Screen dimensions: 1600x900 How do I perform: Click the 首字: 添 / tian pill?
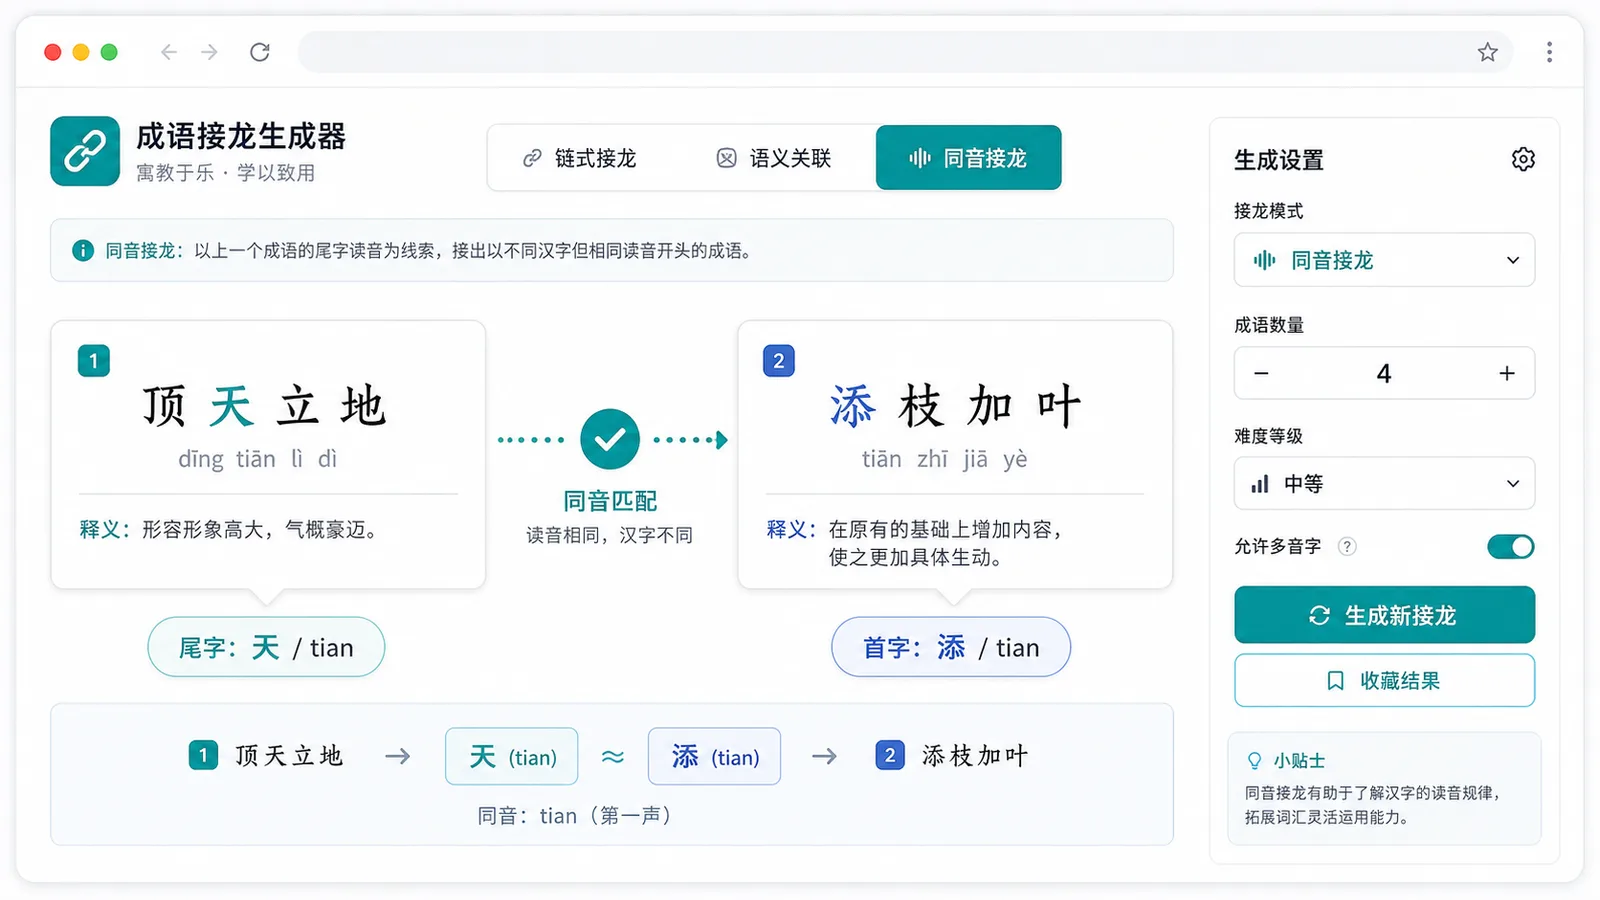pyautogui.click(x=951, y=647)
